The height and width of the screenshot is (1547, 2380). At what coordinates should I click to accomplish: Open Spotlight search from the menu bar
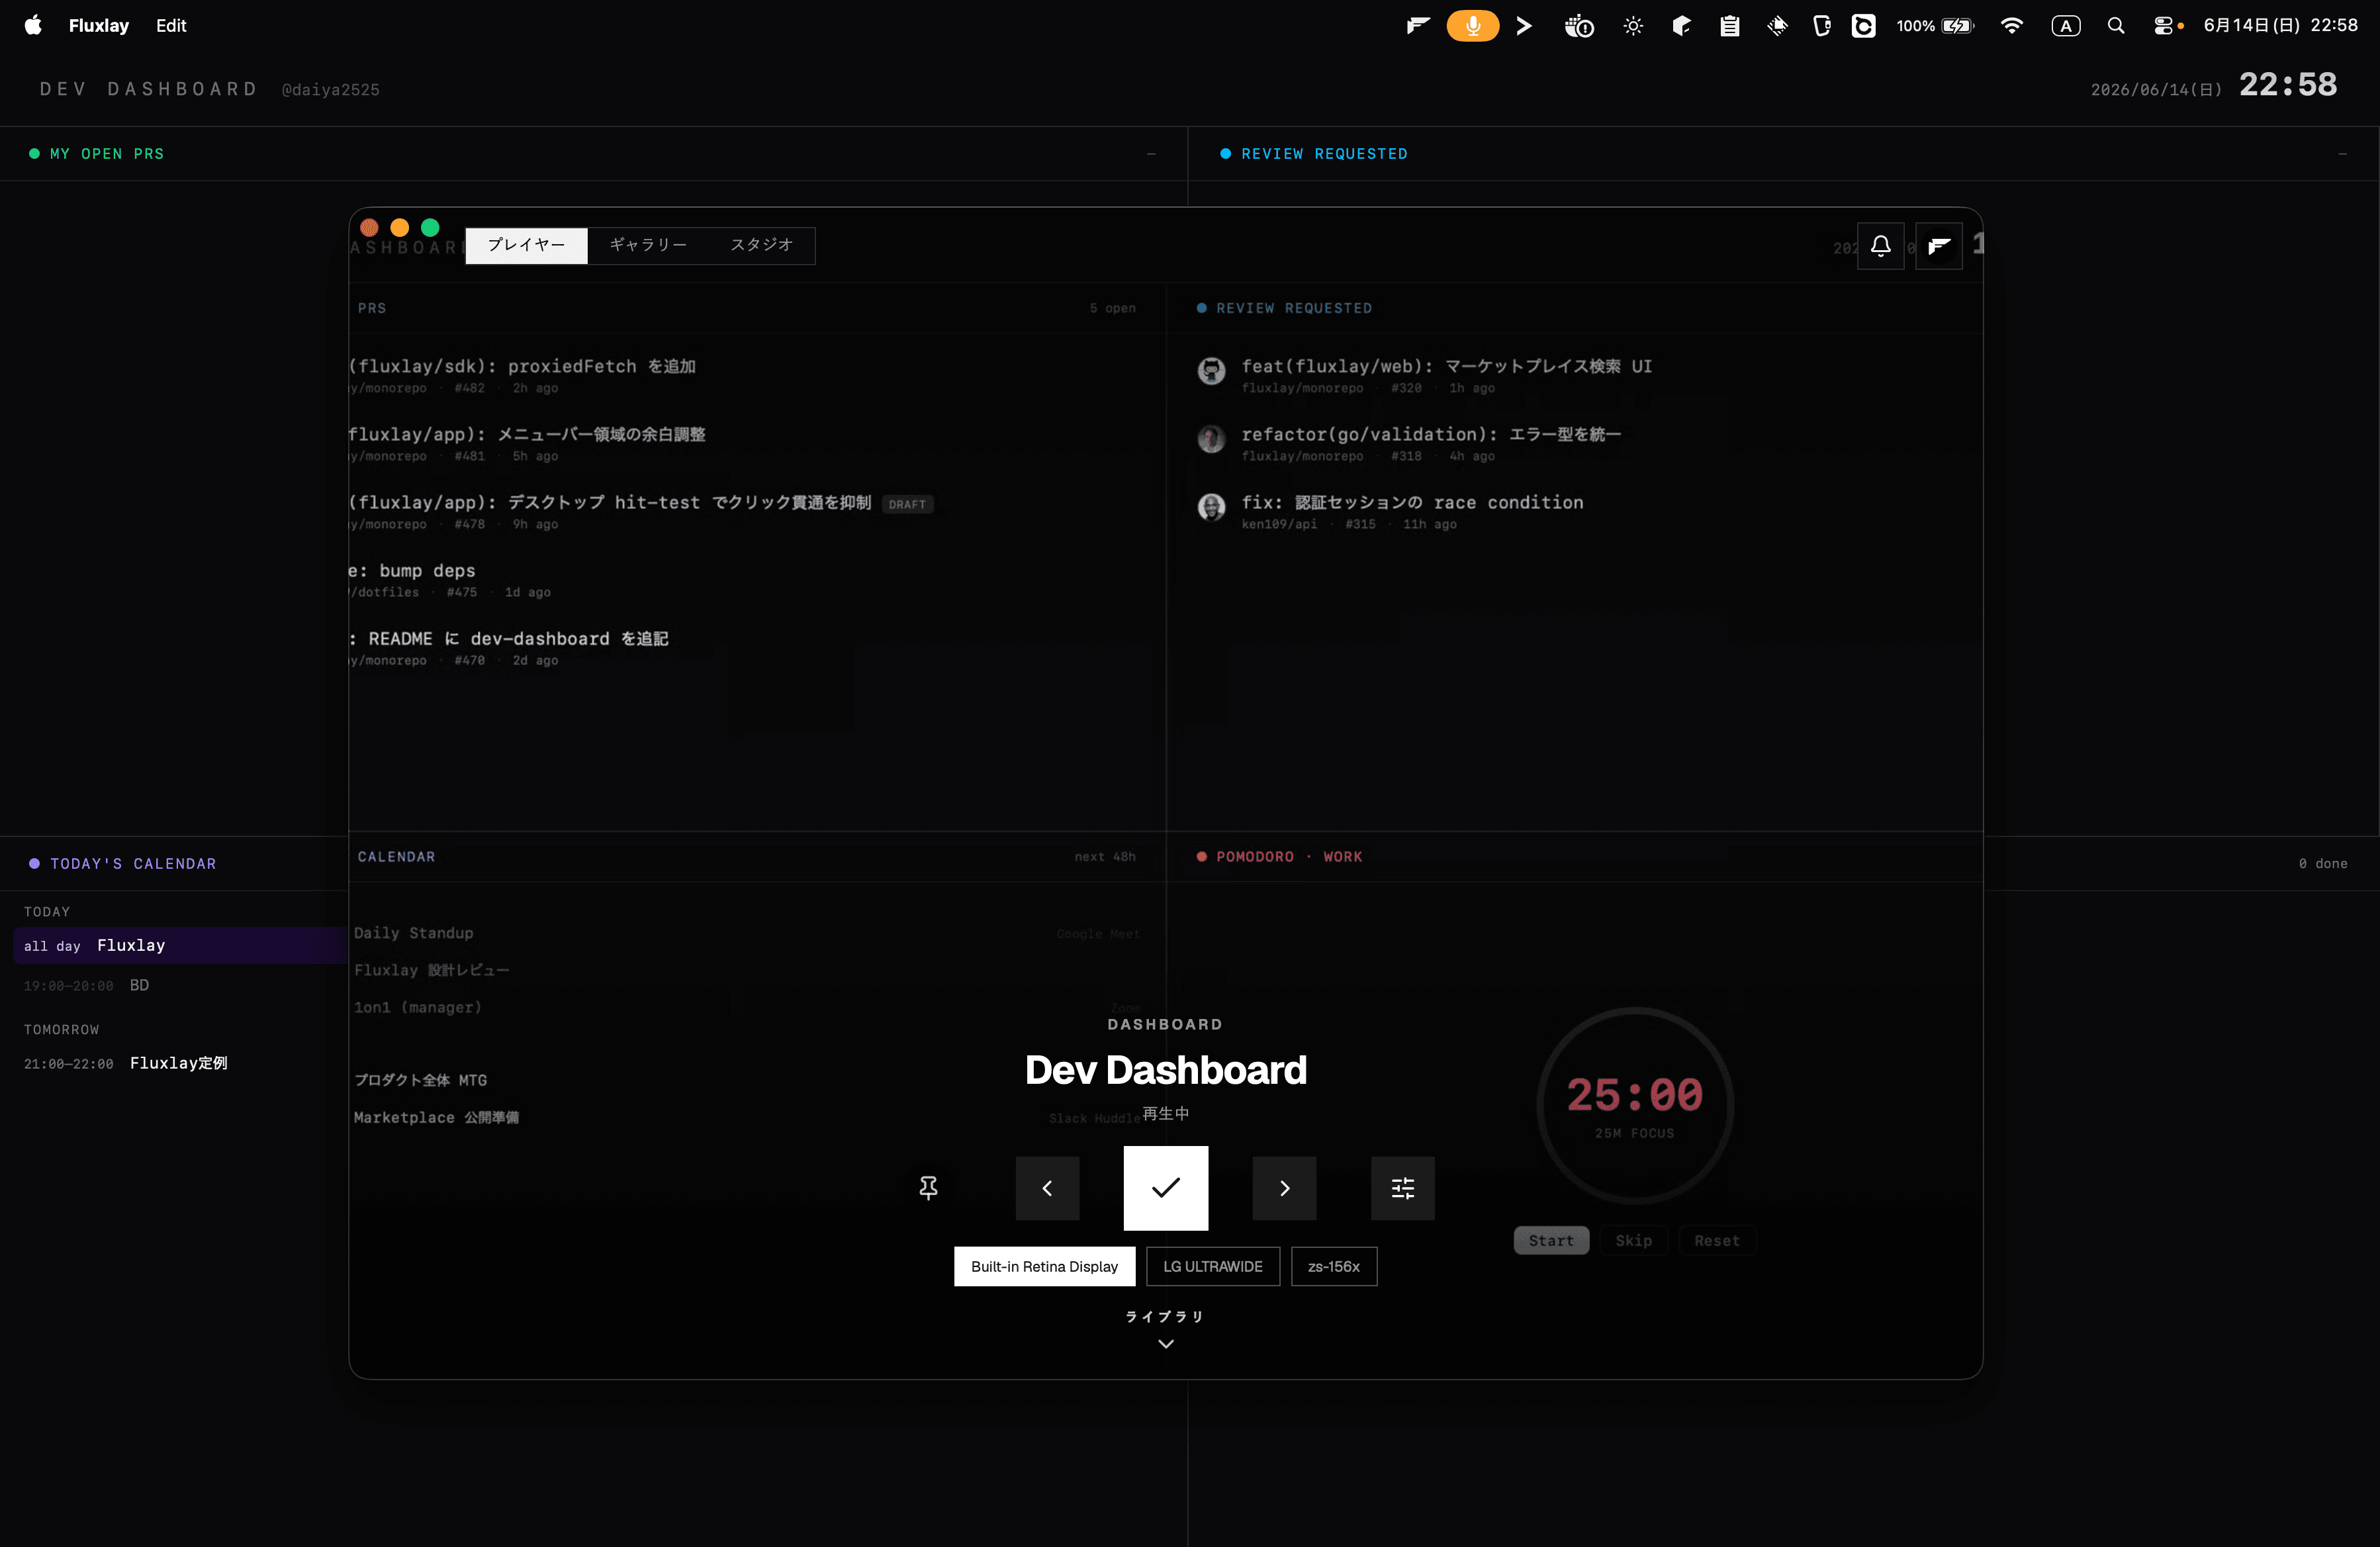tap(2115, 26)
